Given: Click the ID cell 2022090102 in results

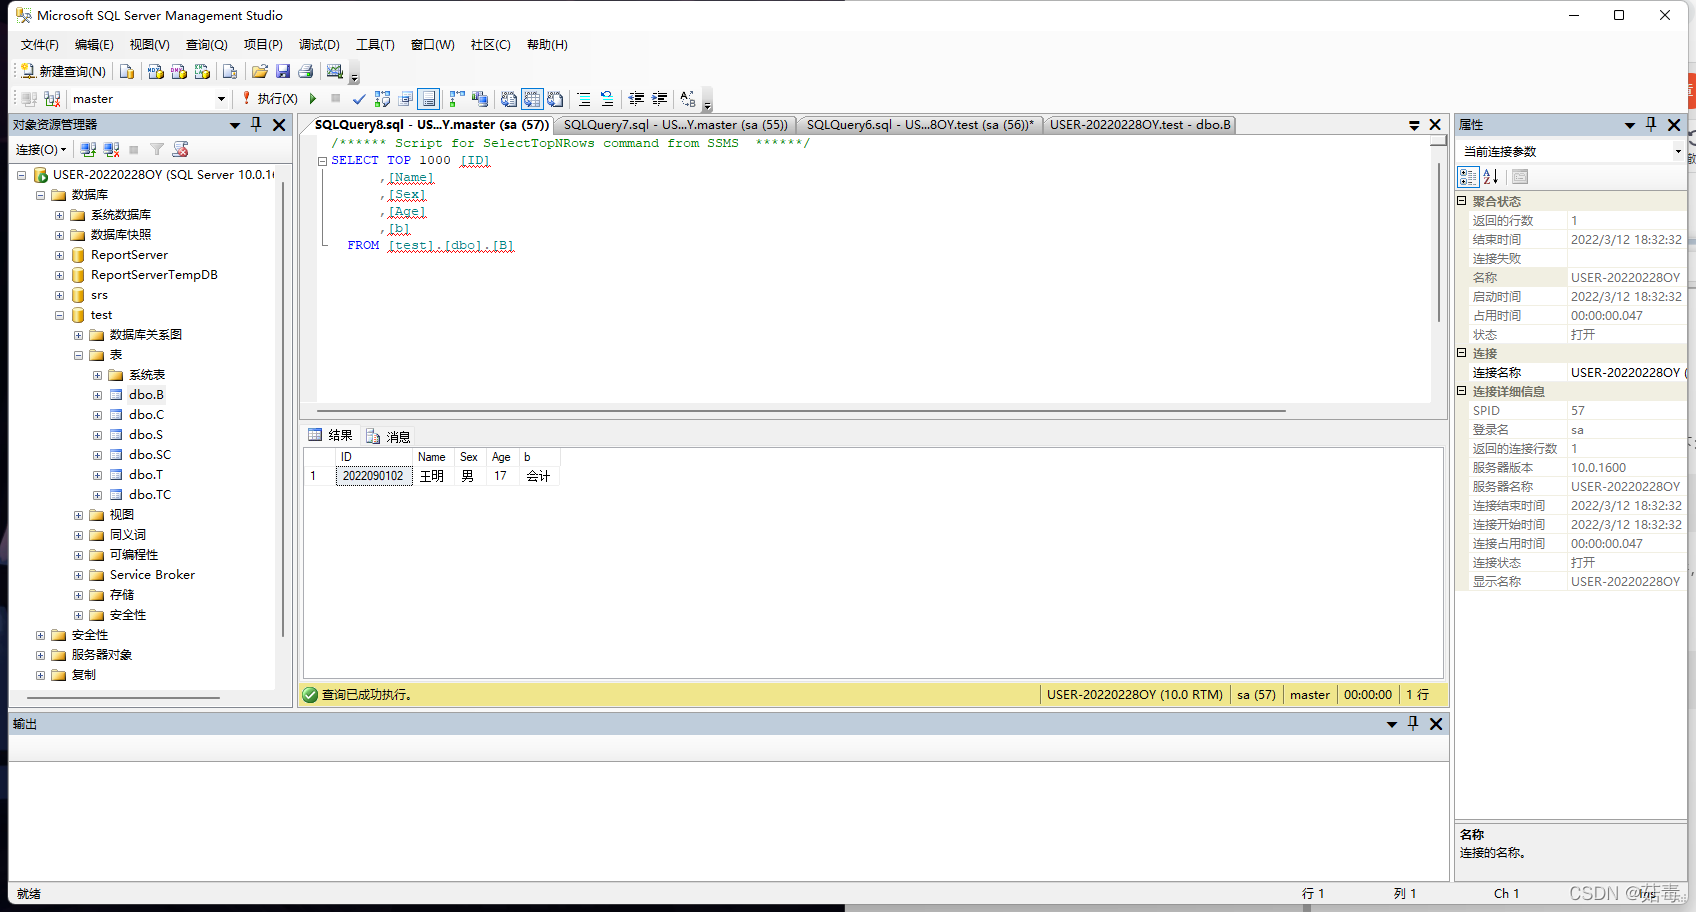Looking at the screenshot, I should [x=373, y=476].
